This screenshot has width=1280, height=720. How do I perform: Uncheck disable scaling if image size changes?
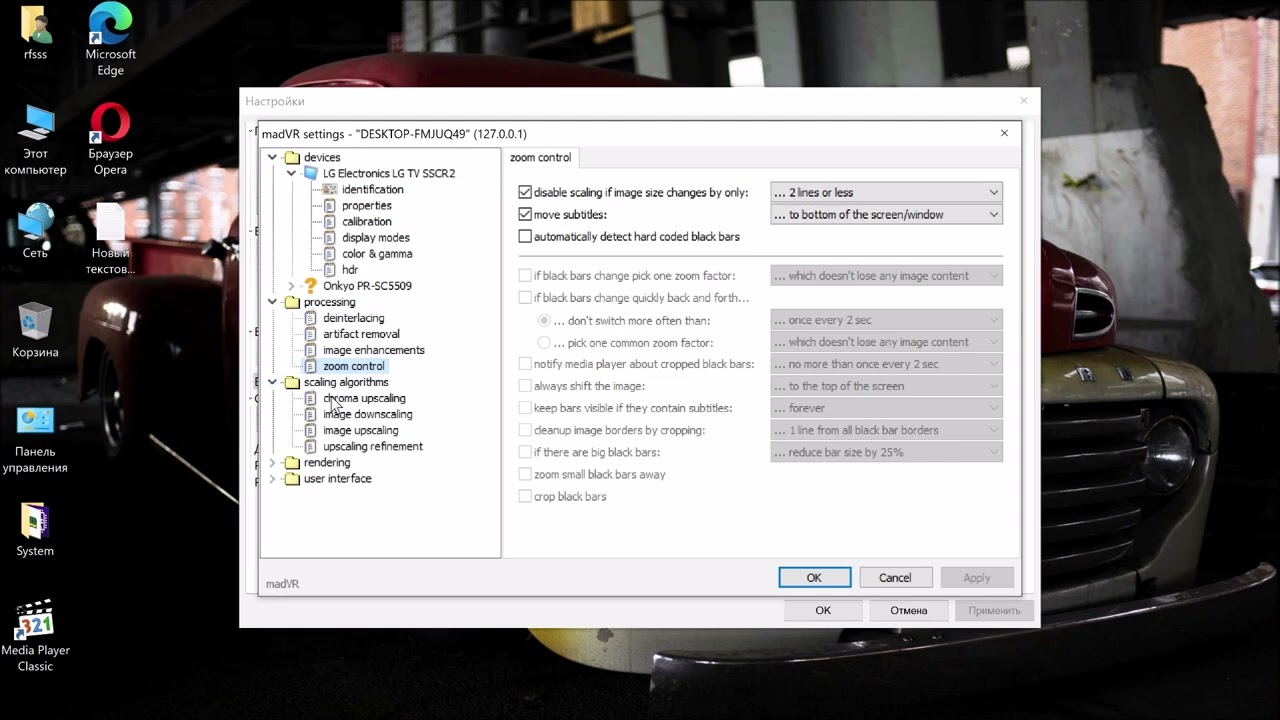click(x=525, y=192)
